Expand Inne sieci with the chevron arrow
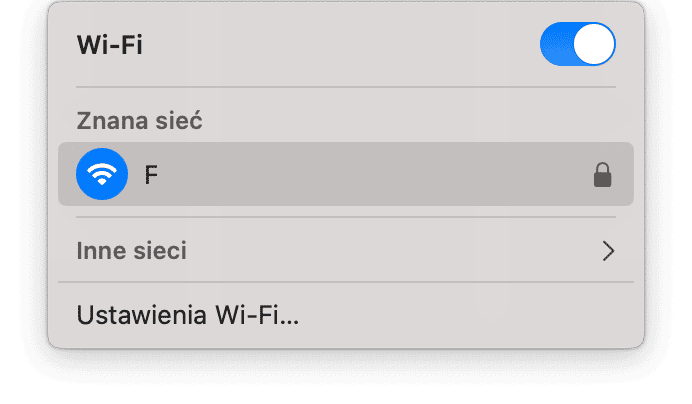Viewport: 692px width, 404px height. pyautogui.click(x=608, y=250)
